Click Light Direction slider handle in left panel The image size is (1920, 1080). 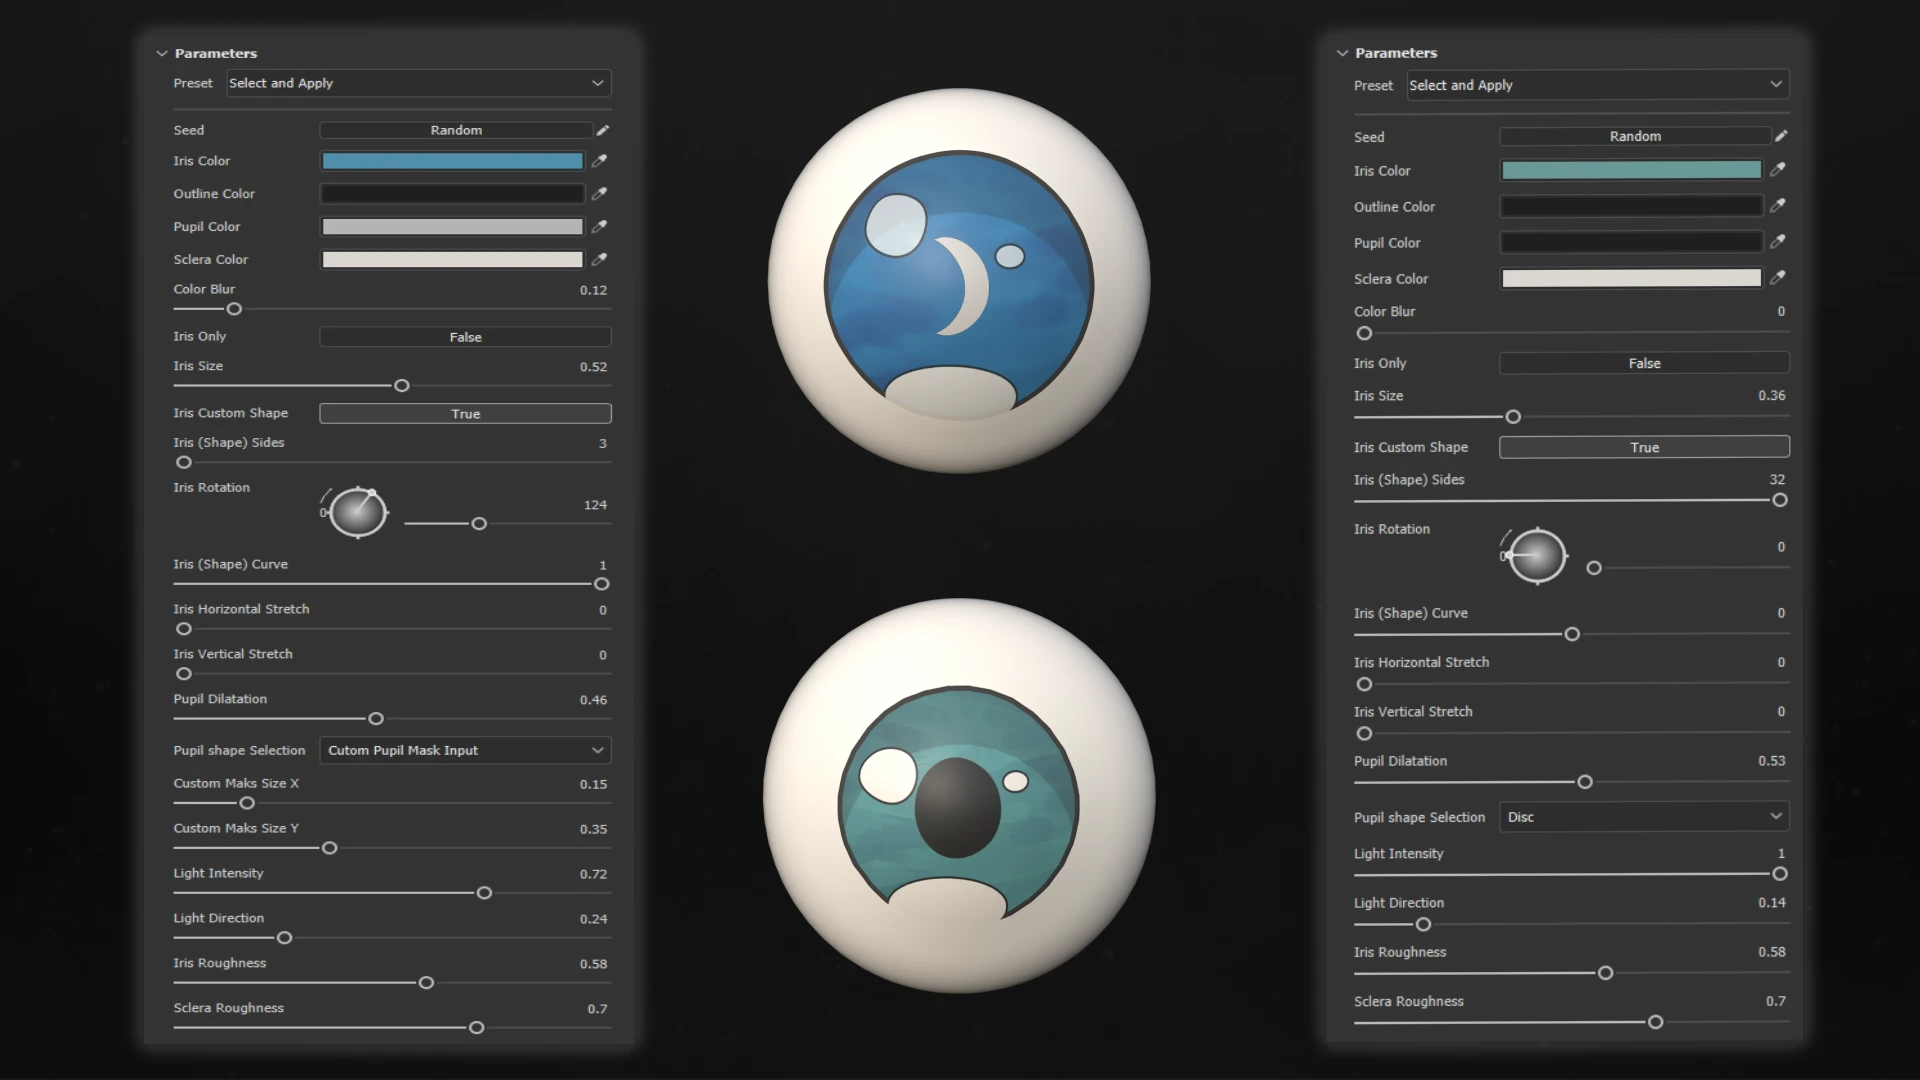pyautogui.click(x=284, y=938)
